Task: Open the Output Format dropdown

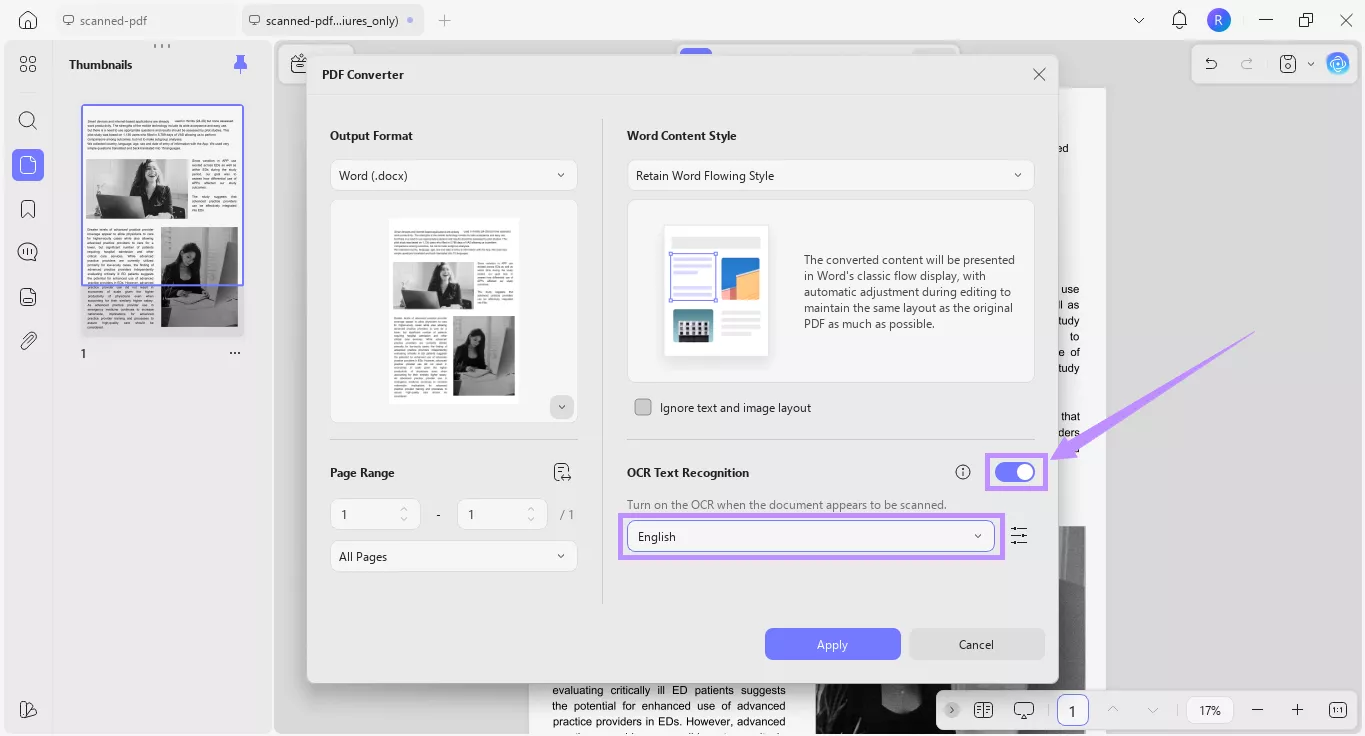Action: 453,174
